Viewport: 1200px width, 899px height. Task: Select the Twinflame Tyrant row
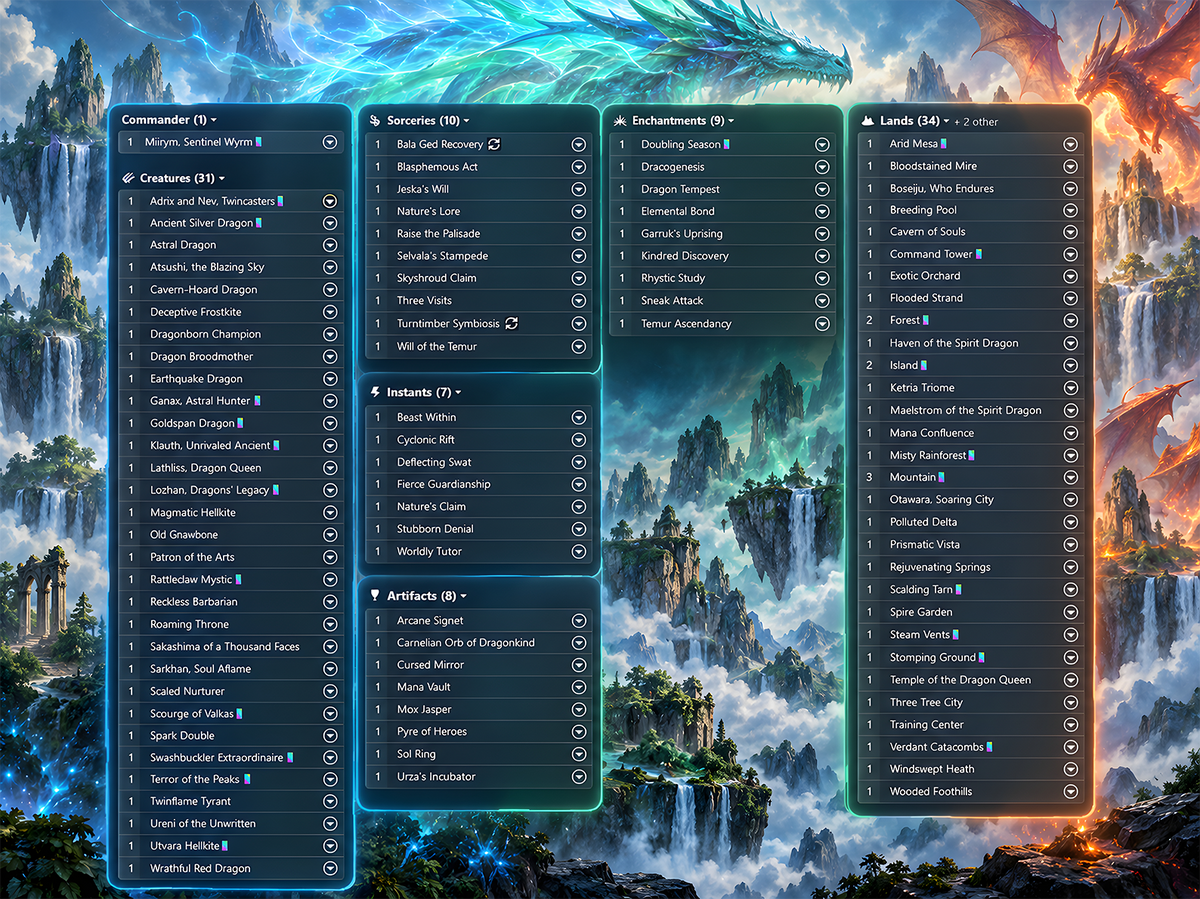click(x=231, y=802)
